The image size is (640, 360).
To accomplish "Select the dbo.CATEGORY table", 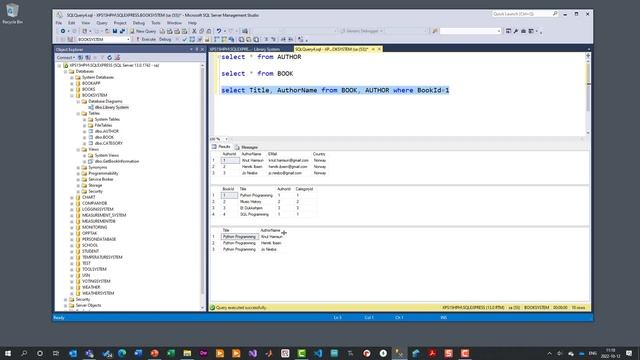I will click(x=108, y=143).
